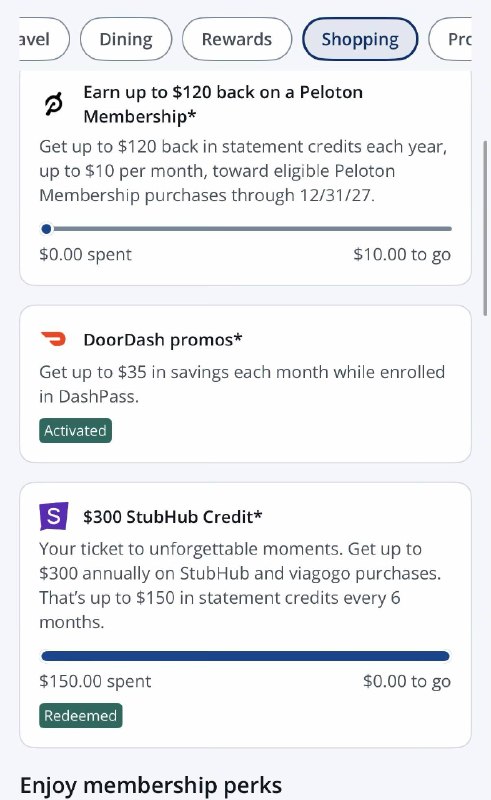Screen dimensions: 491x800
Task: Click the StubHub purple S icon
Action: 54,516
